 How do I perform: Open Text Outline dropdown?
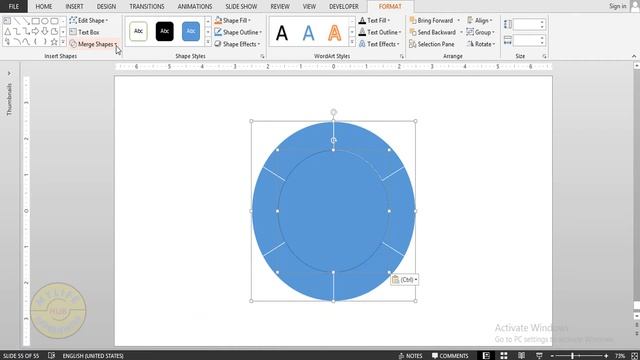pos(380,32)
